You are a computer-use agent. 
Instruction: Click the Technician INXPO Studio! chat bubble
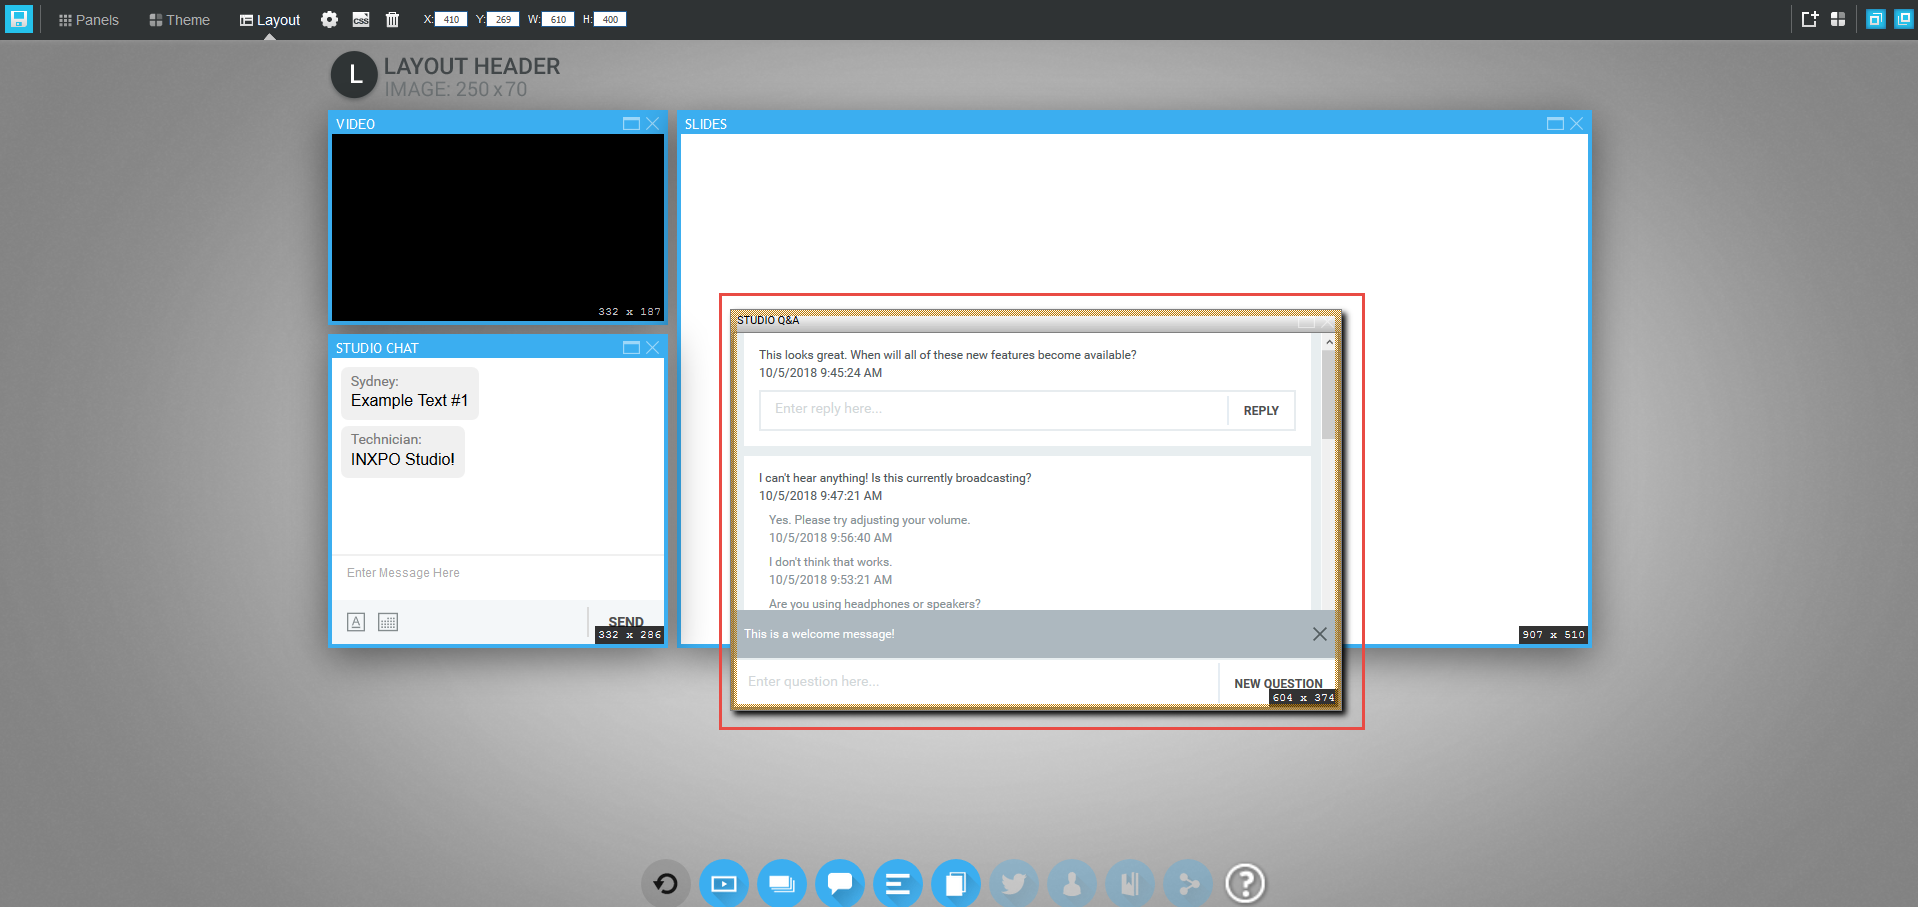tap(403, 451)
